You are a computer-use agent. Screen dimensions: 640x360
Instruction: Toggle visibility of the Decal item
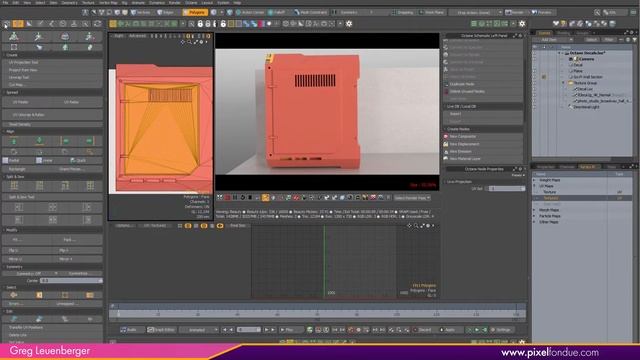click(535, 65)
